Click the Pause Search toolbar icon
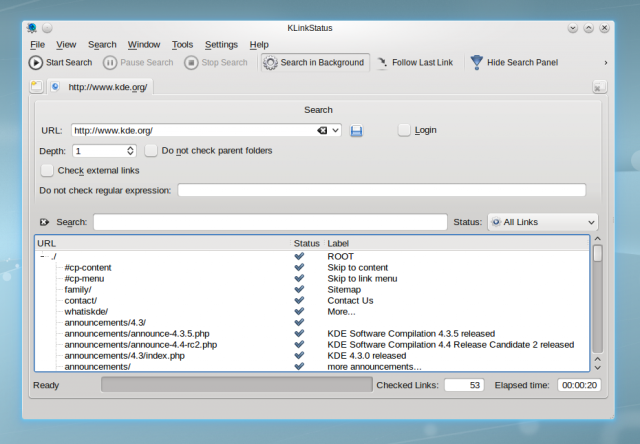 point(110,63)
